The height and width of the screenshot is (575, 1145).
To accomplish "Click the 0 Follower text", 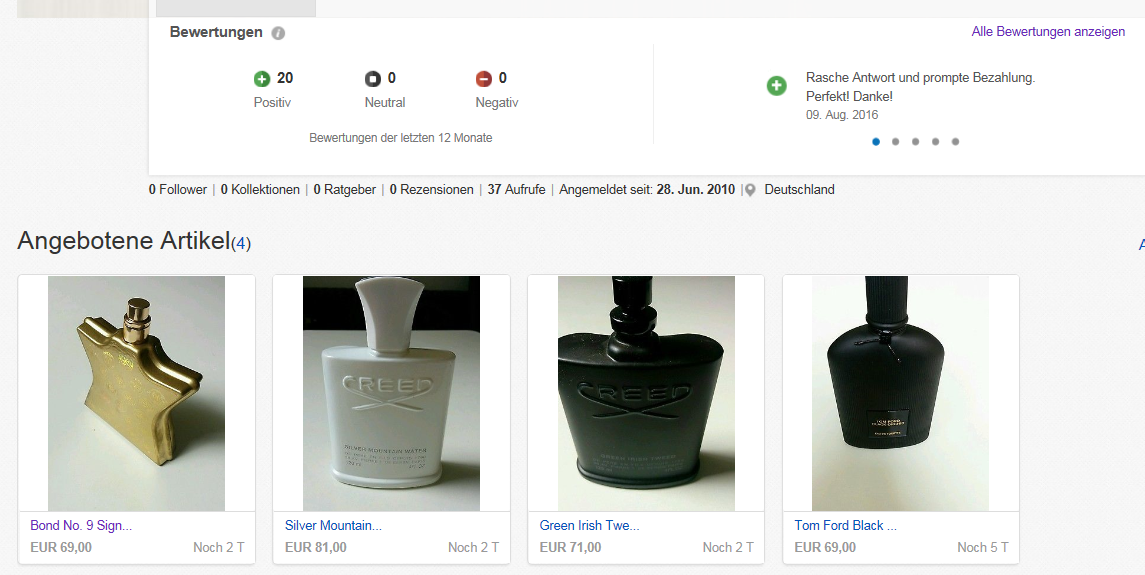I will point(177,190).
